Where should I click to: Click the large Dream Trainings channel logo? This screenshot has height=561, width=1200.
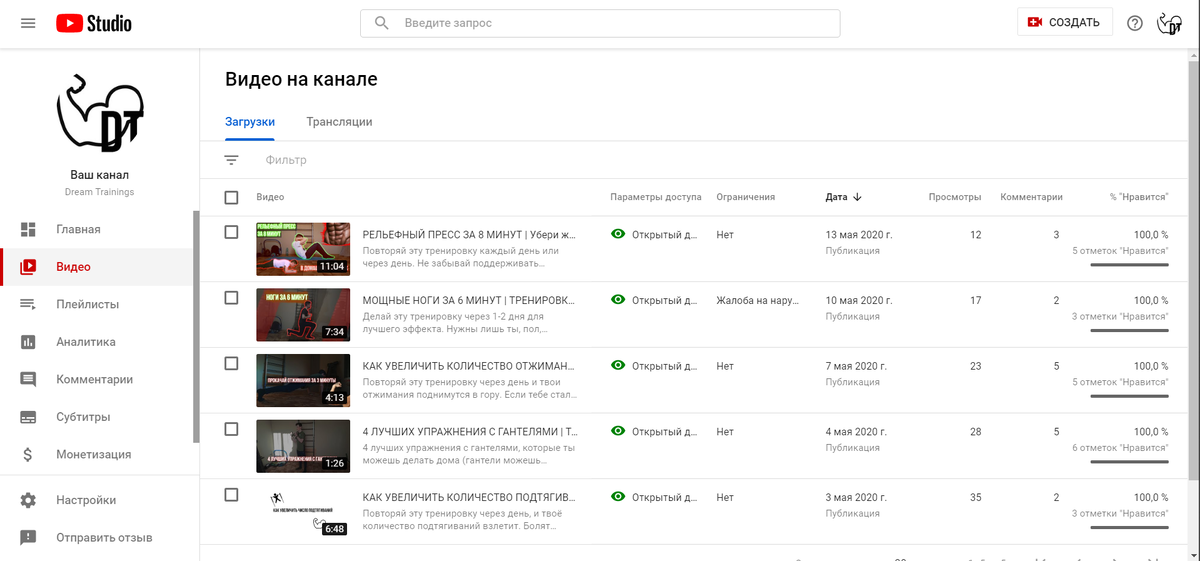(x=100, y=111)
